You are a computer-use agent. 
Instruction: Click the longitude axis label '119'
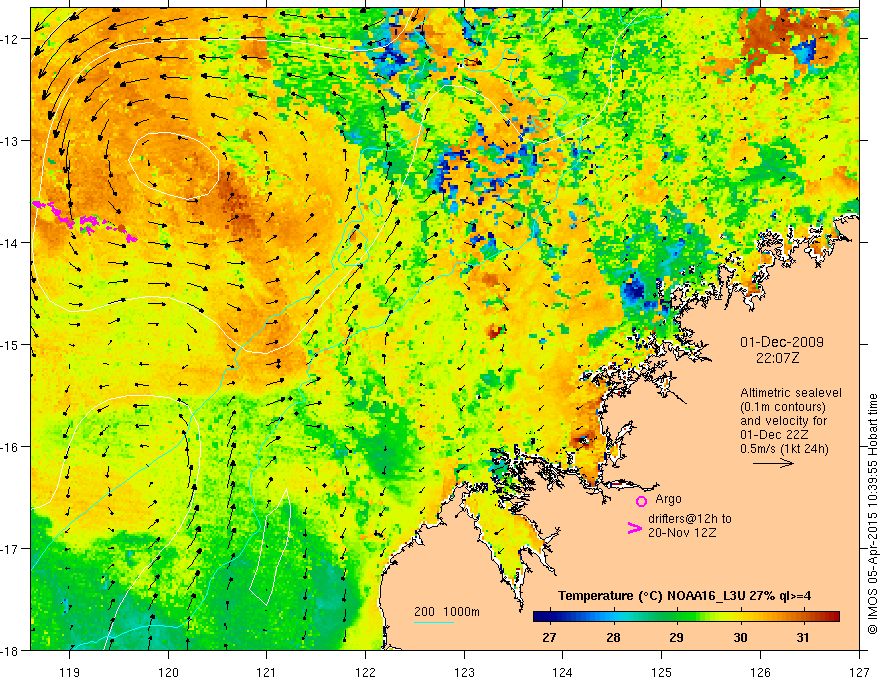70,673
